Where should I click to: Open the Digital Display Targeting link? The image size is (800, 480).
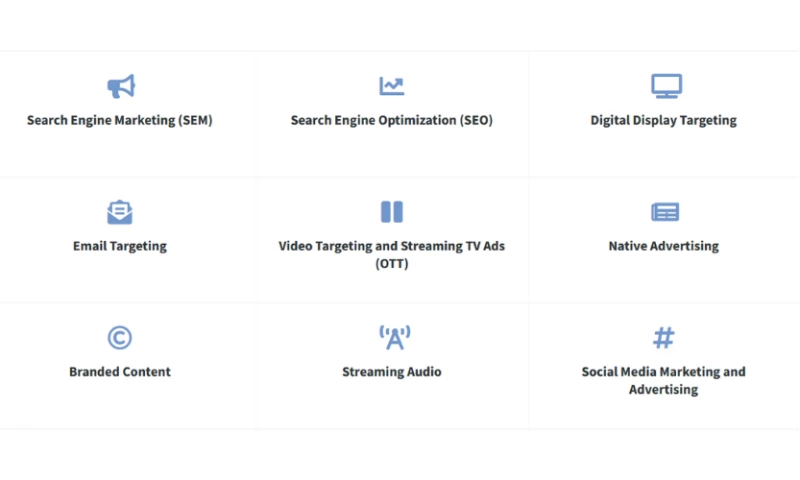663,120
